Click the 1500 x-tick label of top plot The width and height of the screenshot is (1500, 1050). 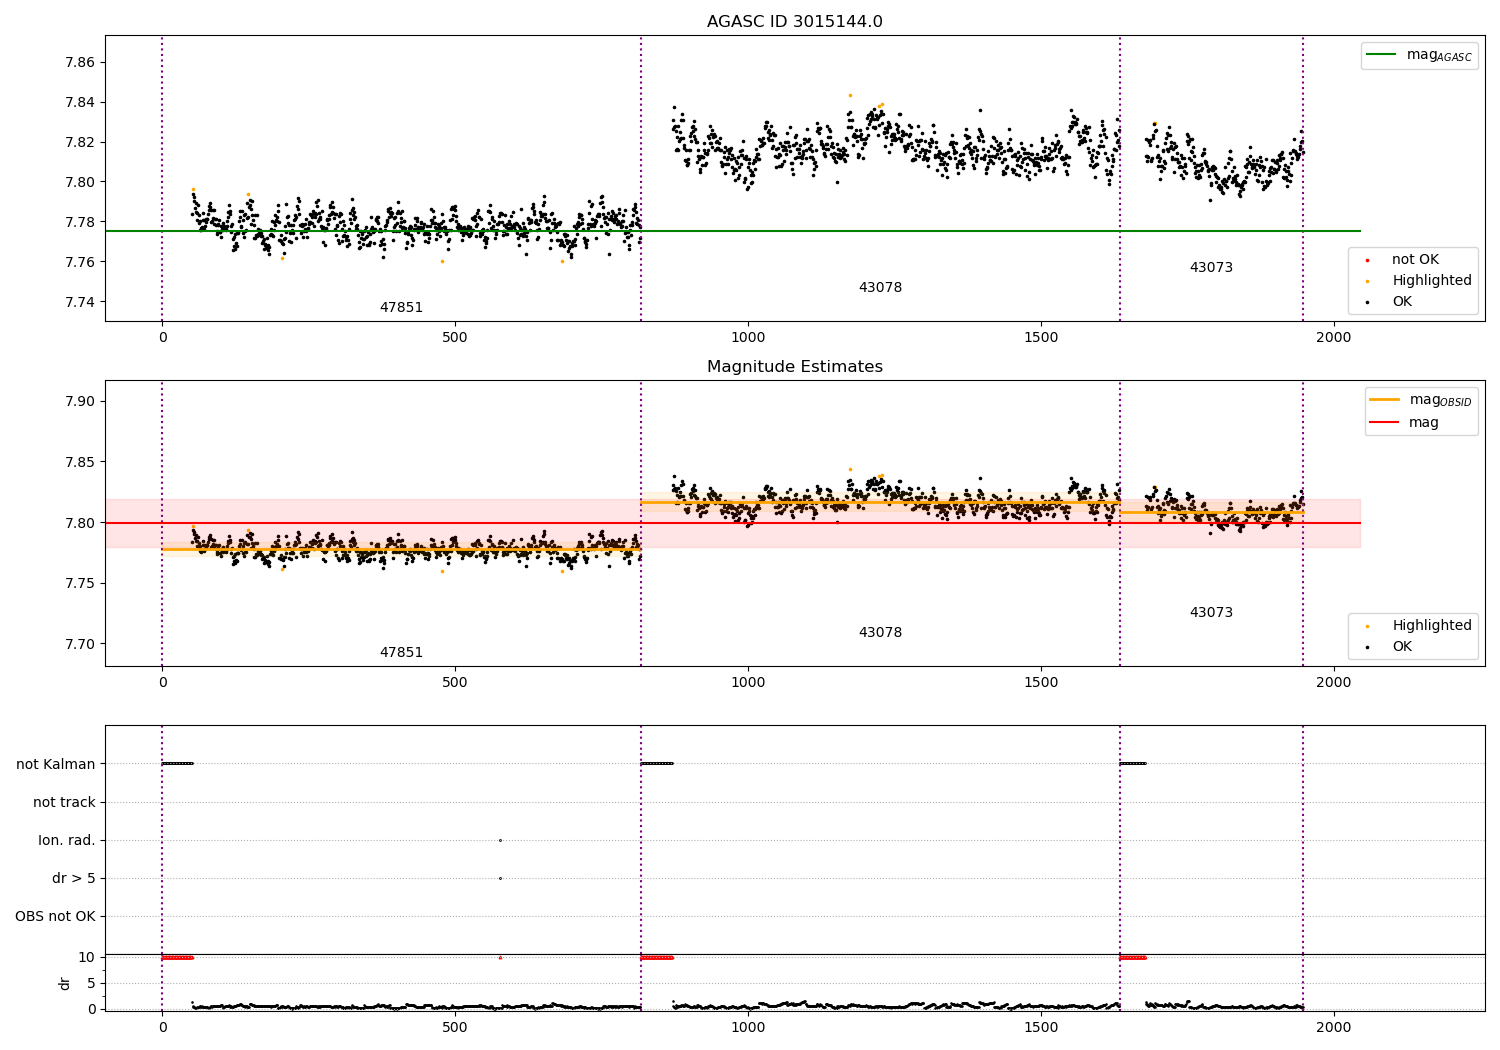[1041, 338]
